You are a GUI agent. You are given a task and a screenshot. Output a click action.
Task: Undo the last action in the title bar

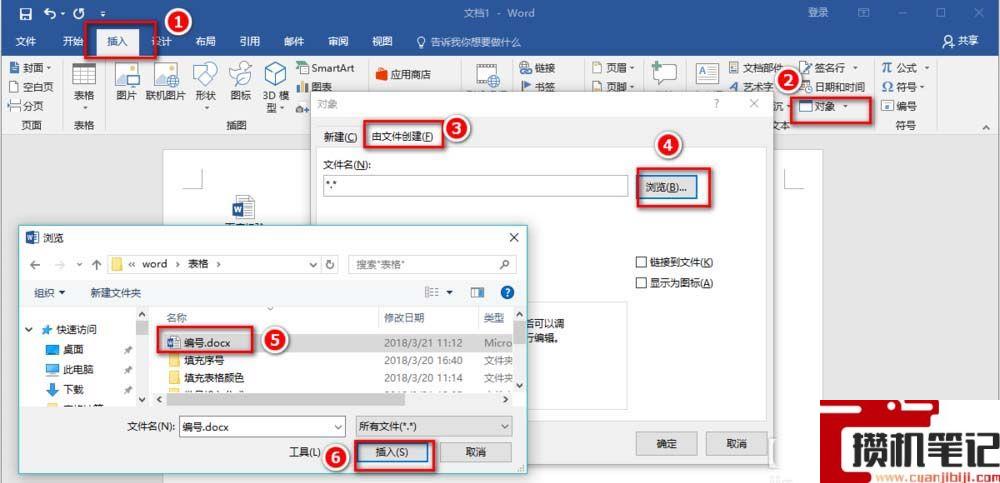[51, 13]
